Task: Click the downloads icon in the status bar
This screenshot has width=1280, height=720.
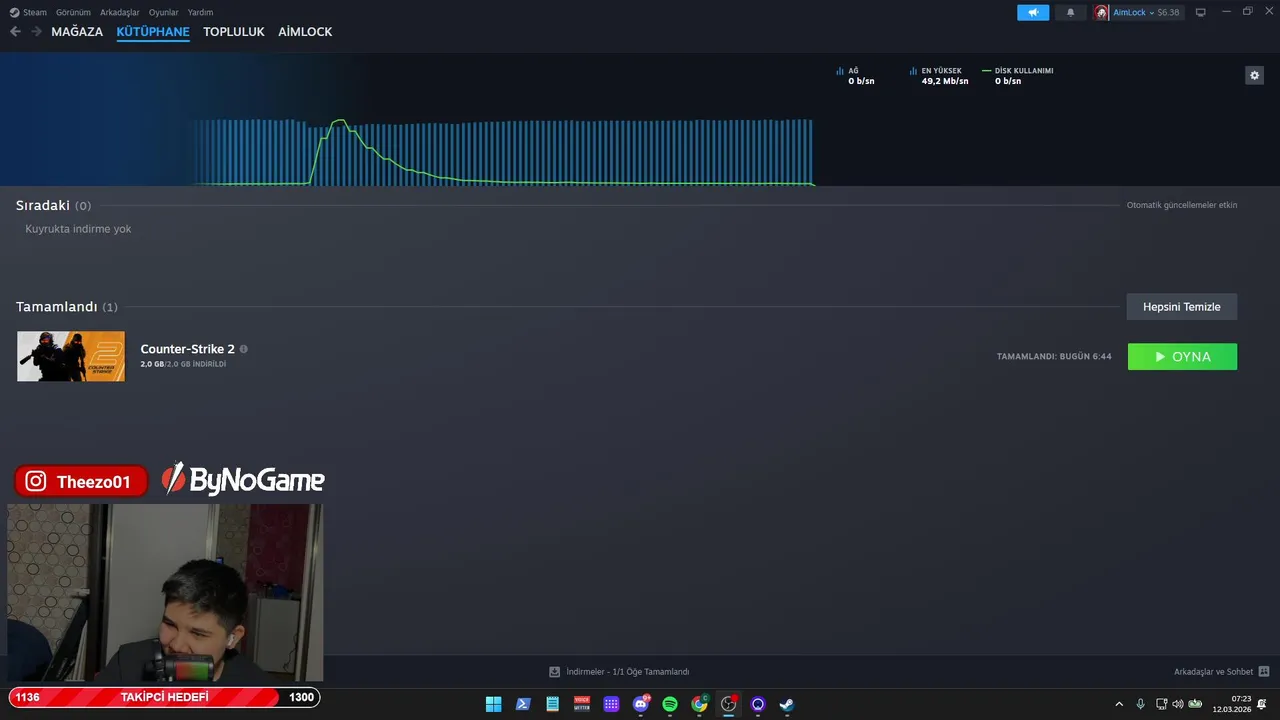Action: pyautogui.click(x=555, y=672)
